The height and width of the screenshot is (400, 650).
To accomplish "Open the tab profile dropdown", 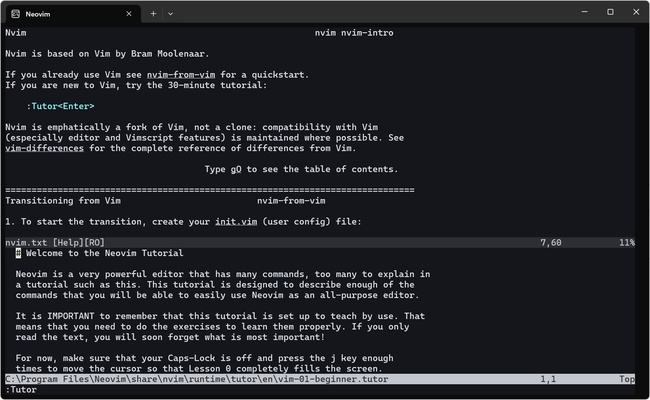I will pos(170,14).
